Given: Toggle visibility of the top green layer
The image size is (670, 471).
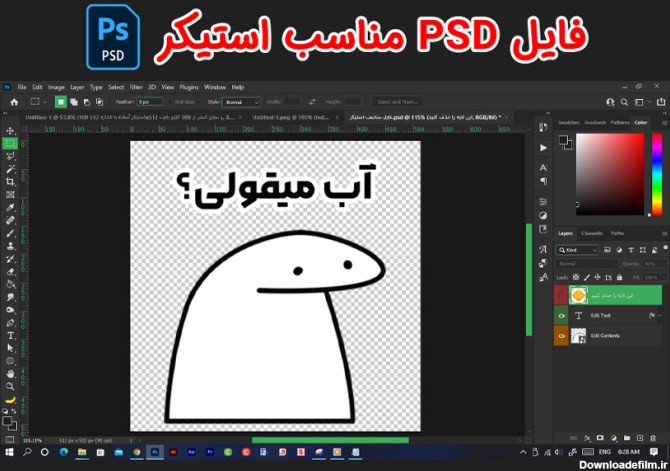Looking at the screenshot, I should 562,295.
